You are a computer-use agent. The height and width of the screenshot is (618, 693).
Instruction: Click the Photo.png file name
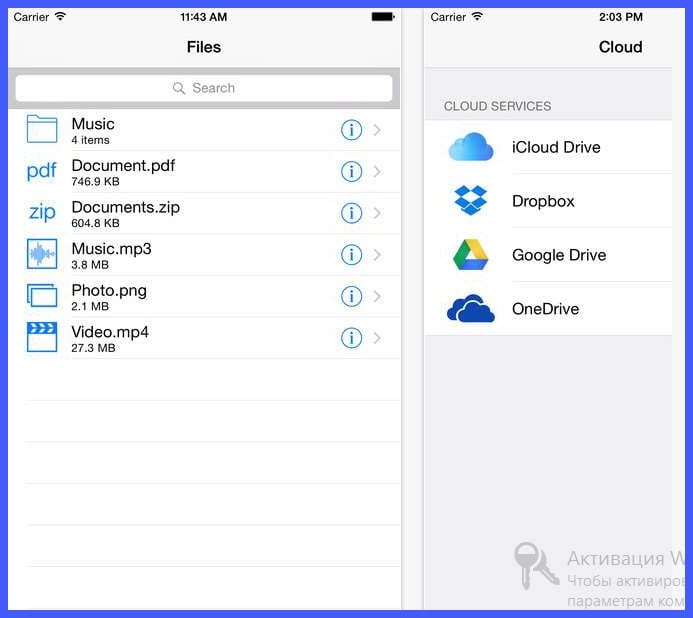(109, 290)
